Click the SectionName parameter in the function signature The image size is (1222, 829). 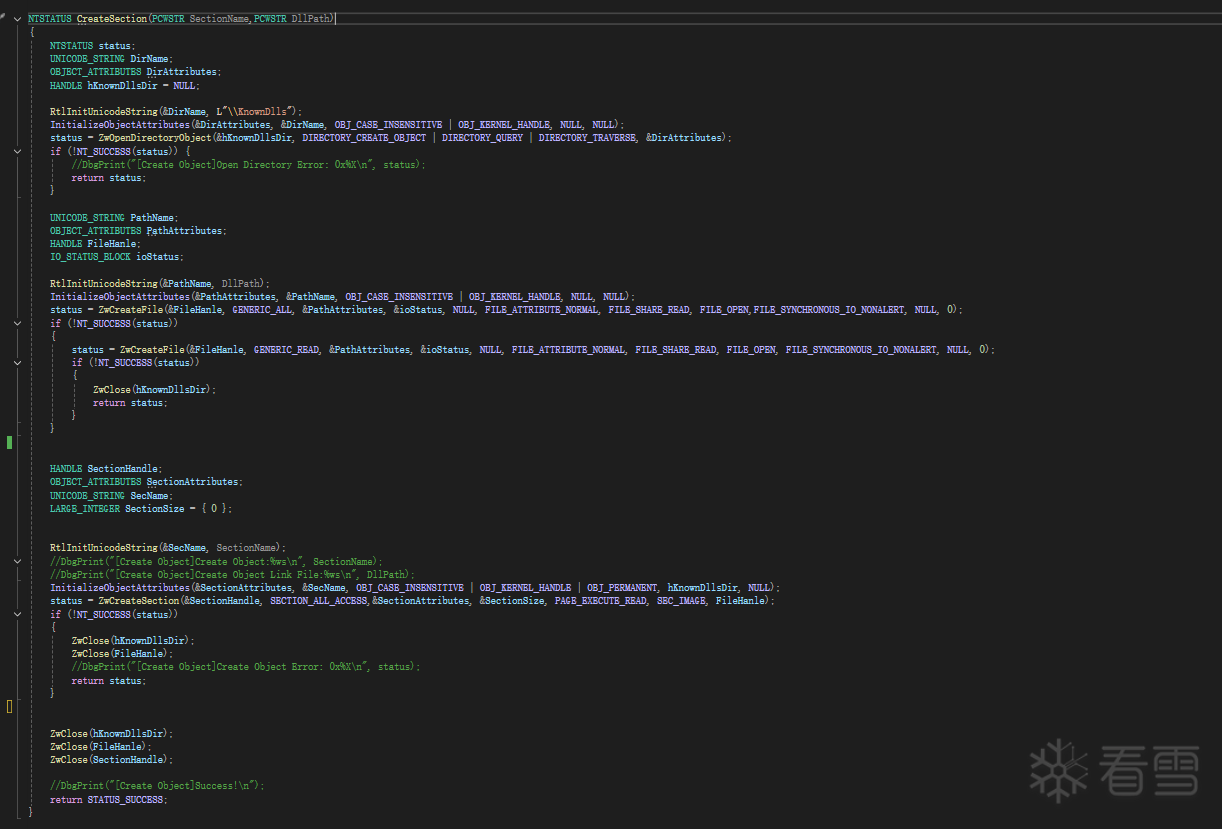(219, 19)
